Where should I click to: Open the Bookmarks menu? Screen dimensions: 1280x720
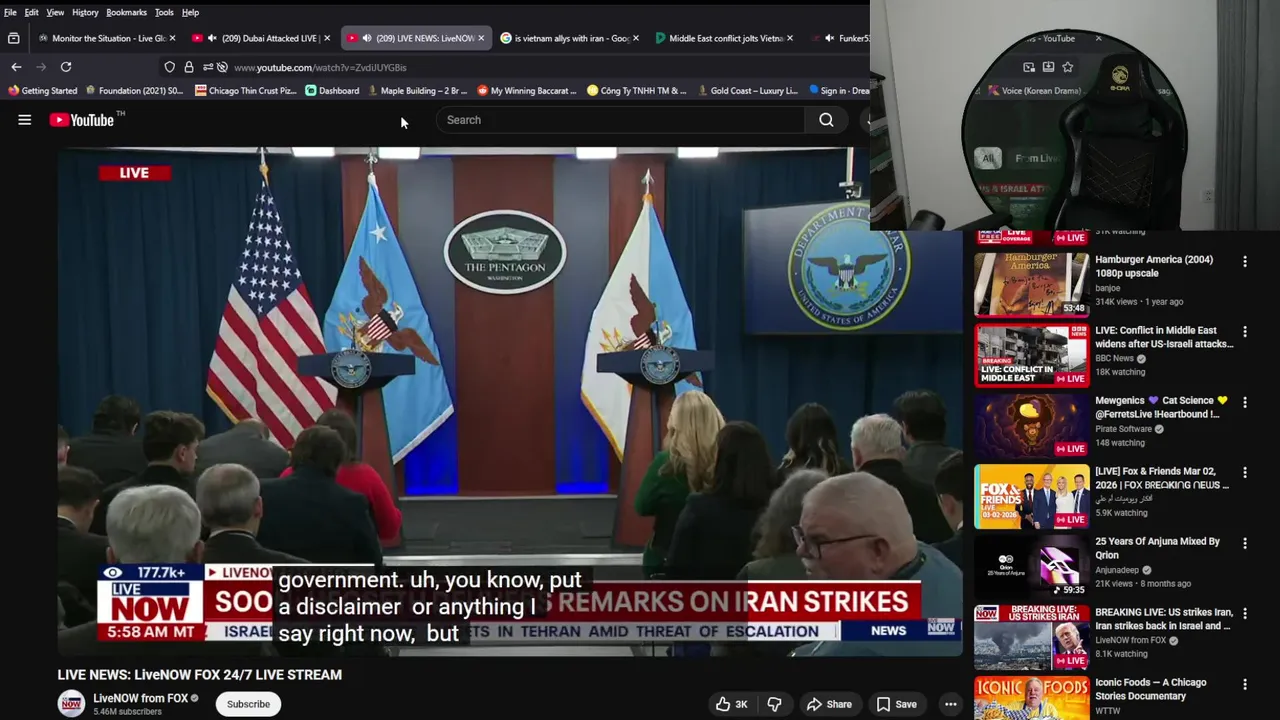126,12
